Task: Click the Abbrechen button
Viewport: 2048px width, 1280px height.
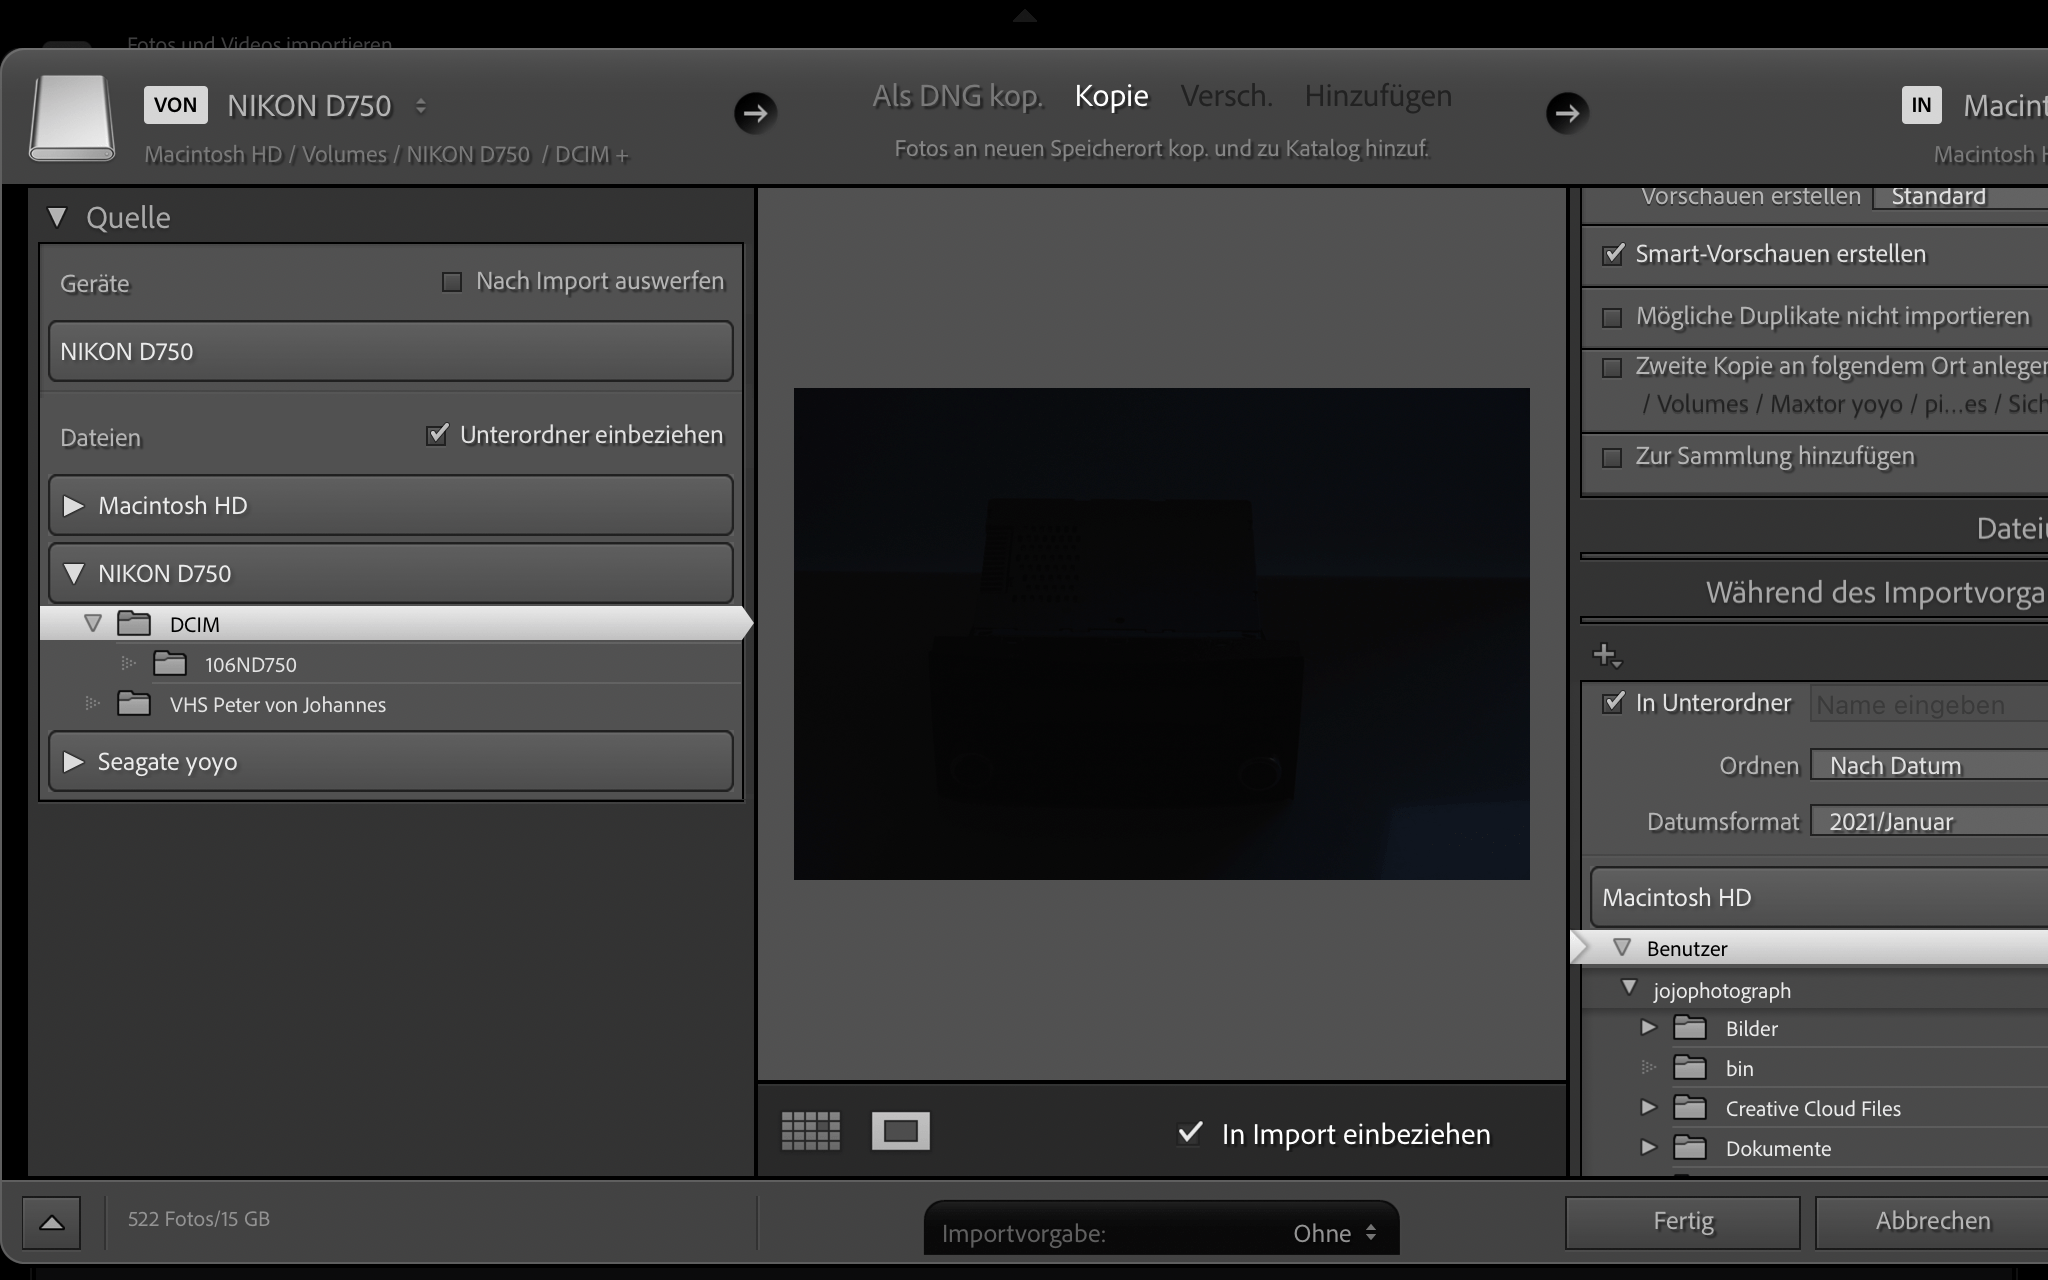Action: point(1934,1221)
